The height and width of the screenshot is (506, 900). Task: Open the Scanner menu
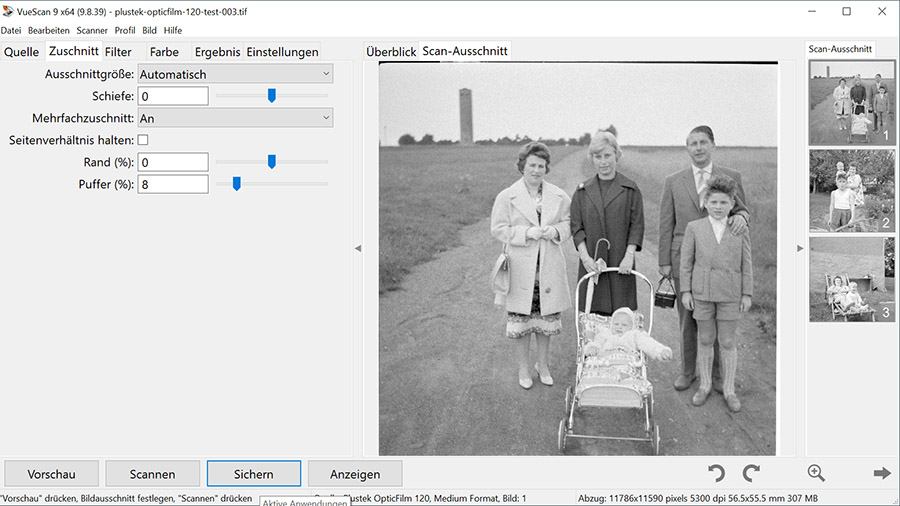click(92, 31)
